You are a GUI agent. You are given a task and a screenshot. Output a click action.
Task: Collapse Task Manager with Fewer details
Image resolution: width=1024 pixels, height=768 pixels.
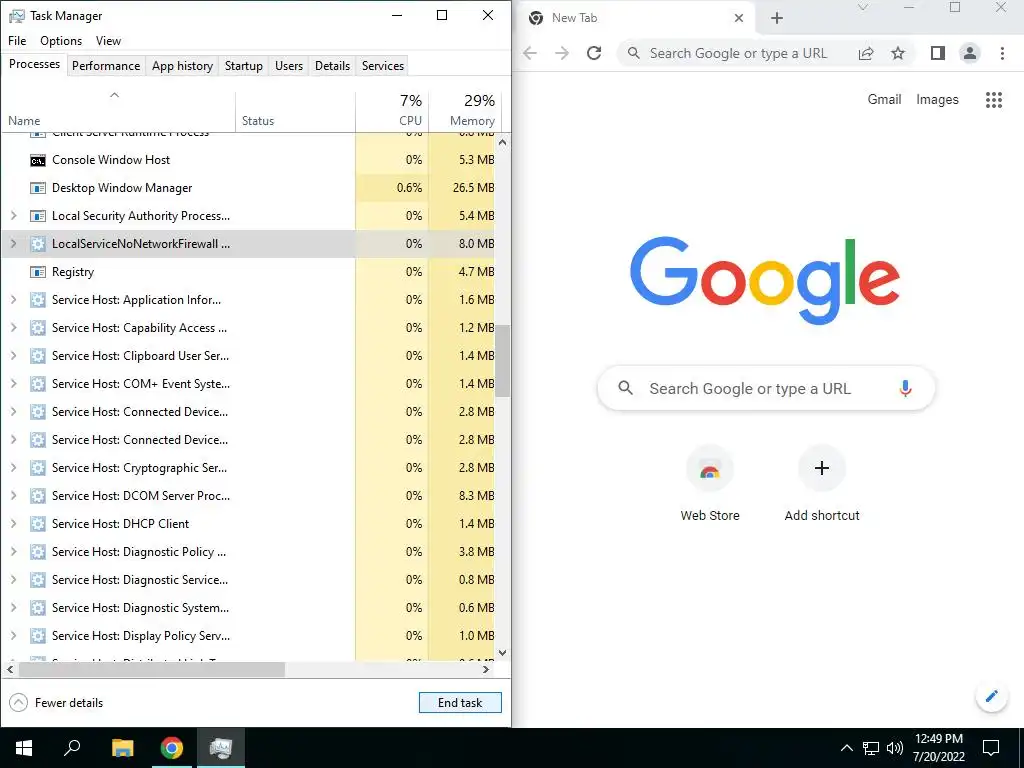click(x=56, y=703)
